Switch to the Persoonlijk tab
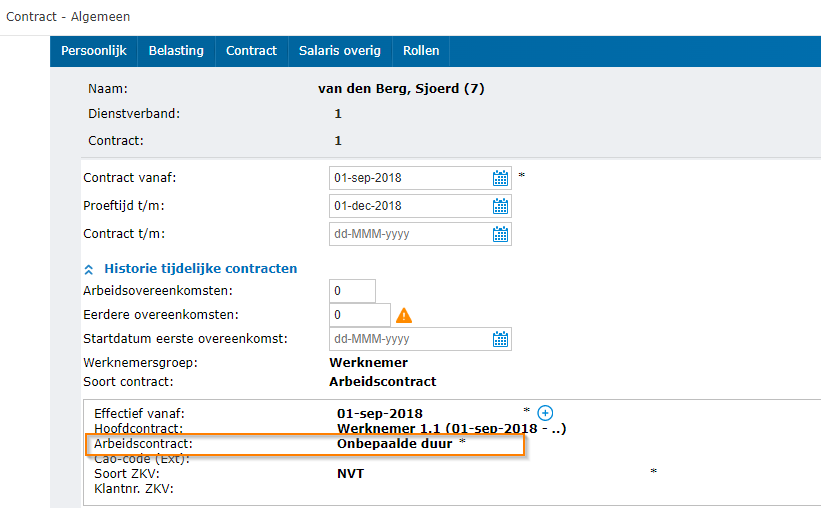This screenshot has width=821, height=508. 93,51
